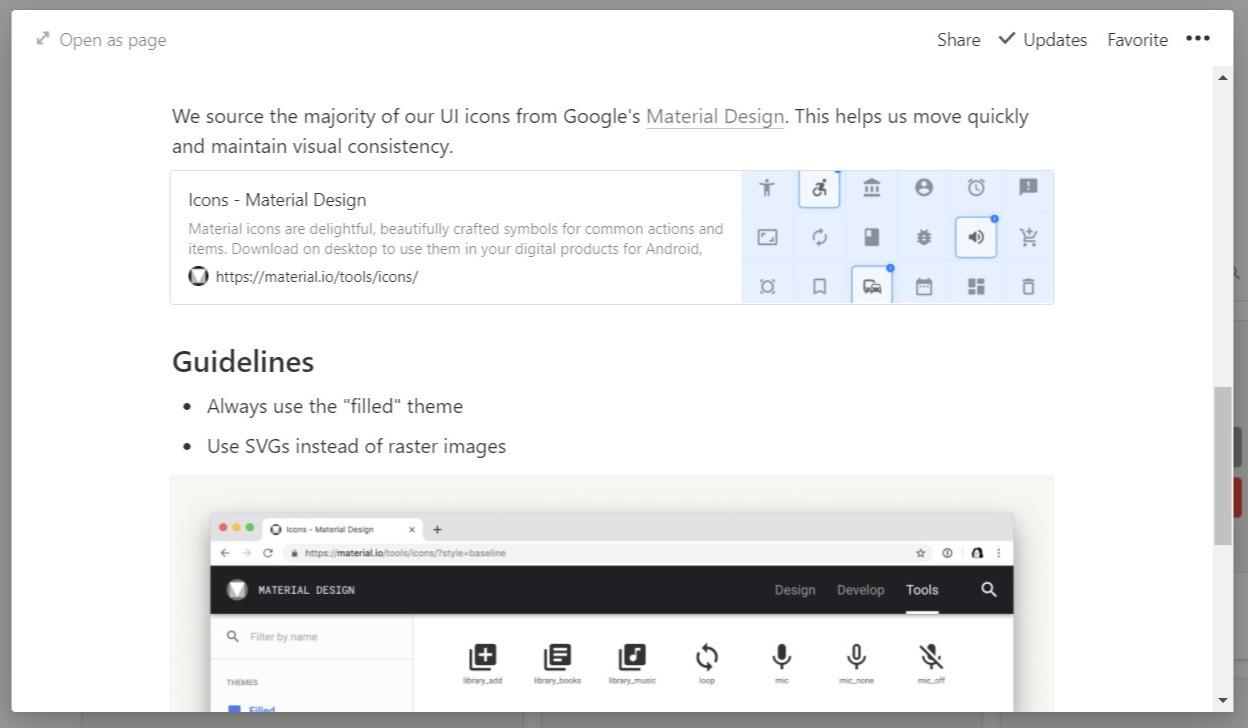Click the volume speaker icon in bookmark preview
Viewport: 1248px width, 728px height.
(976, 237)
